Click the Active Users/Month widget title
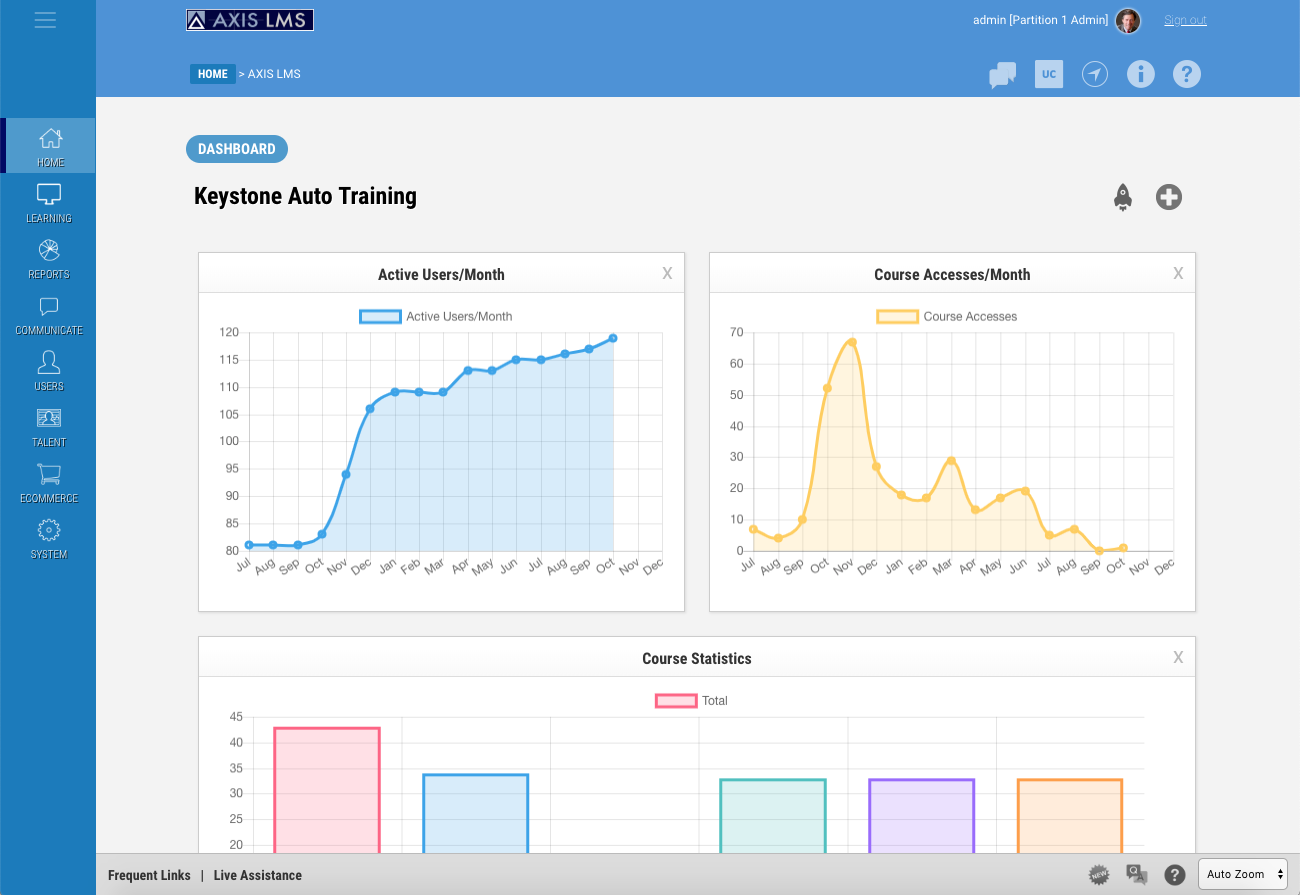This screenshot has width=1300, height=895. pyautogui.click(x=441, y=274)
